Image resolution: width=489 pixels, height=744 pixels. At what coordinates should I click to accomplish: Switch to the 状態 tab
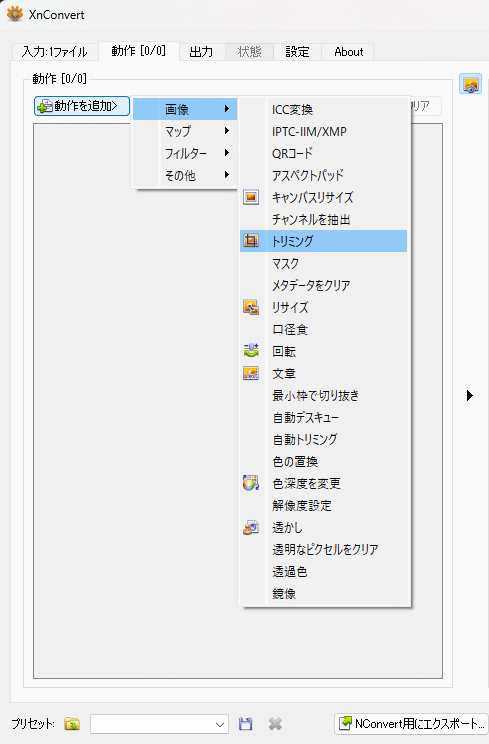(249, 52)
